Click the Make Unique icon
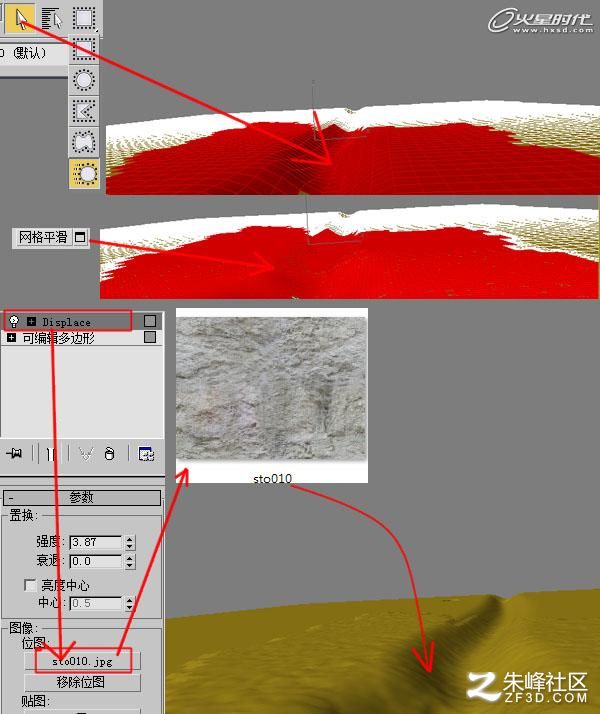 (86, 454)
